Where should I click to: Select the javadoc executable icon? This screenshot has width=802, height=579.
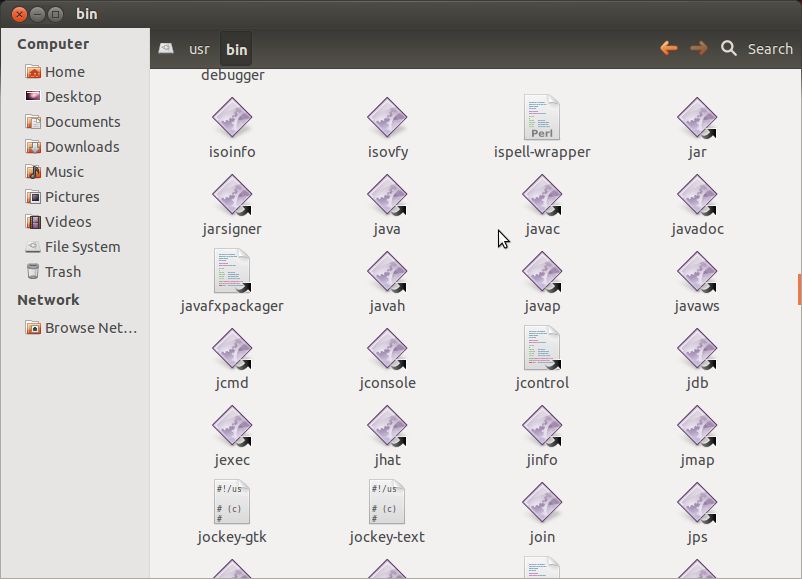tap(697, 194)
